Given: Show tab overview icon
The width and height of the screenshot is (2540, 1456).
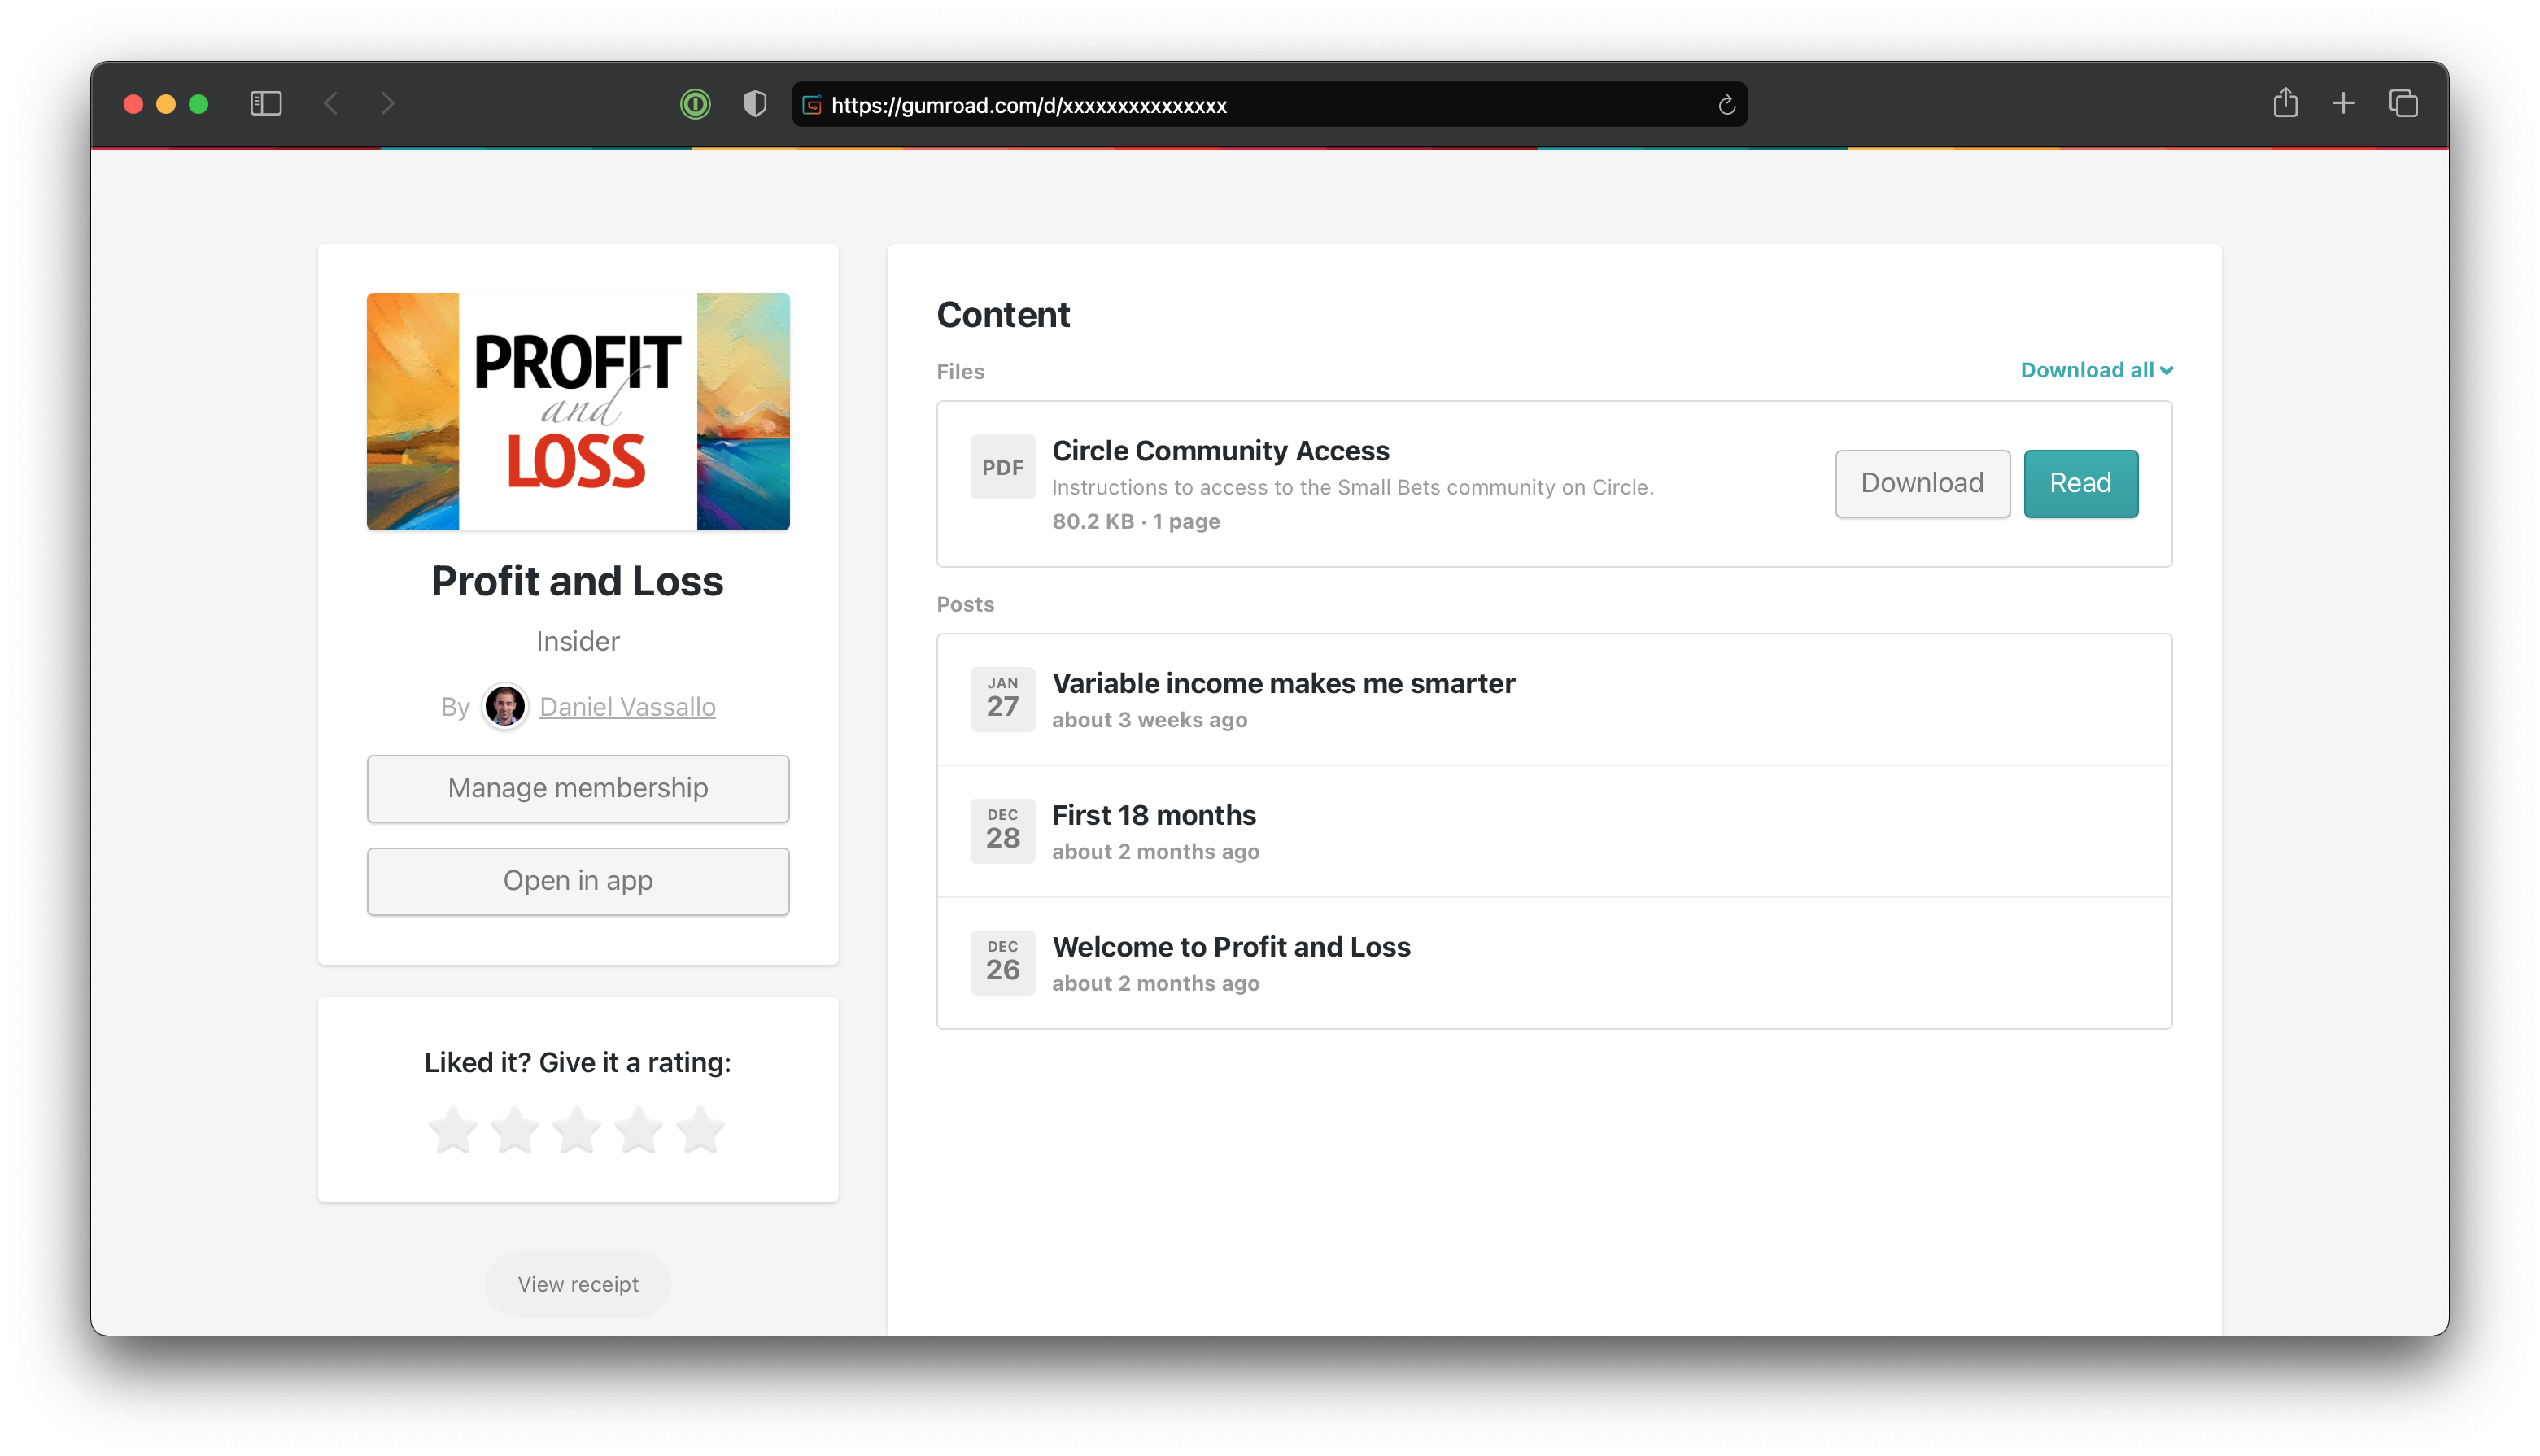Looking at the screenshot, I should (2403, 103).
